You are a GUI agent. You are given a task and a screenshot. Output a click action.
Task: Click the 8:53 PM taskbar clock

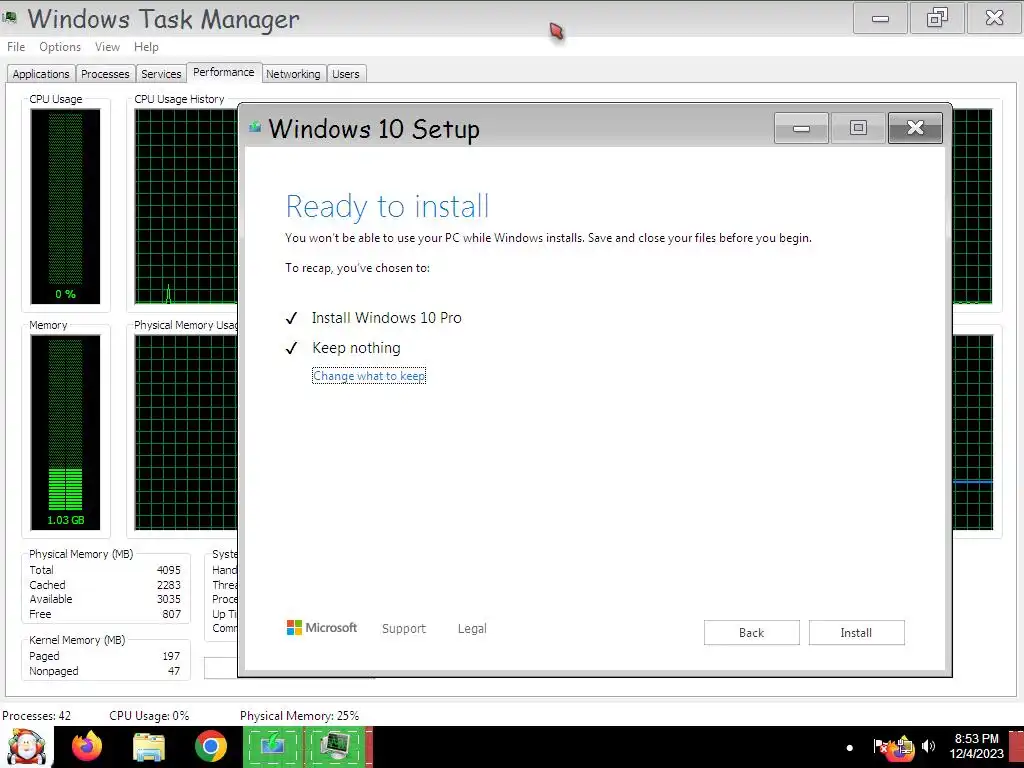[976, 746]
